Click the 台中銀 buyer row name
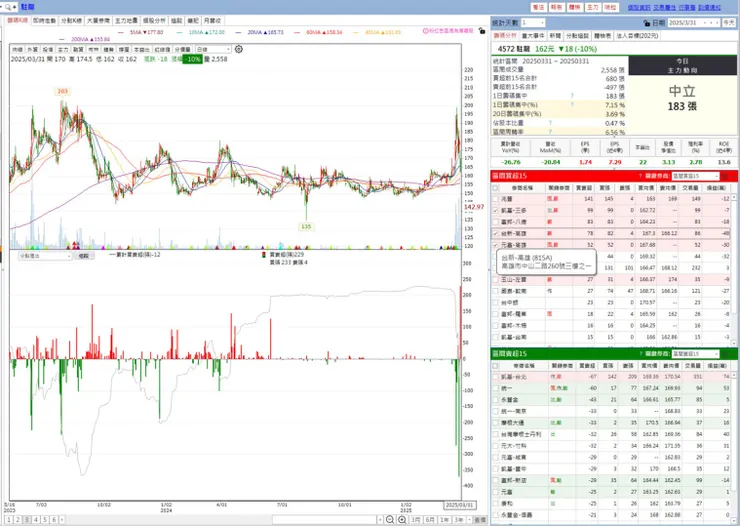The width and height of the screenshot is (740, 526). click(x=510, y=302)
